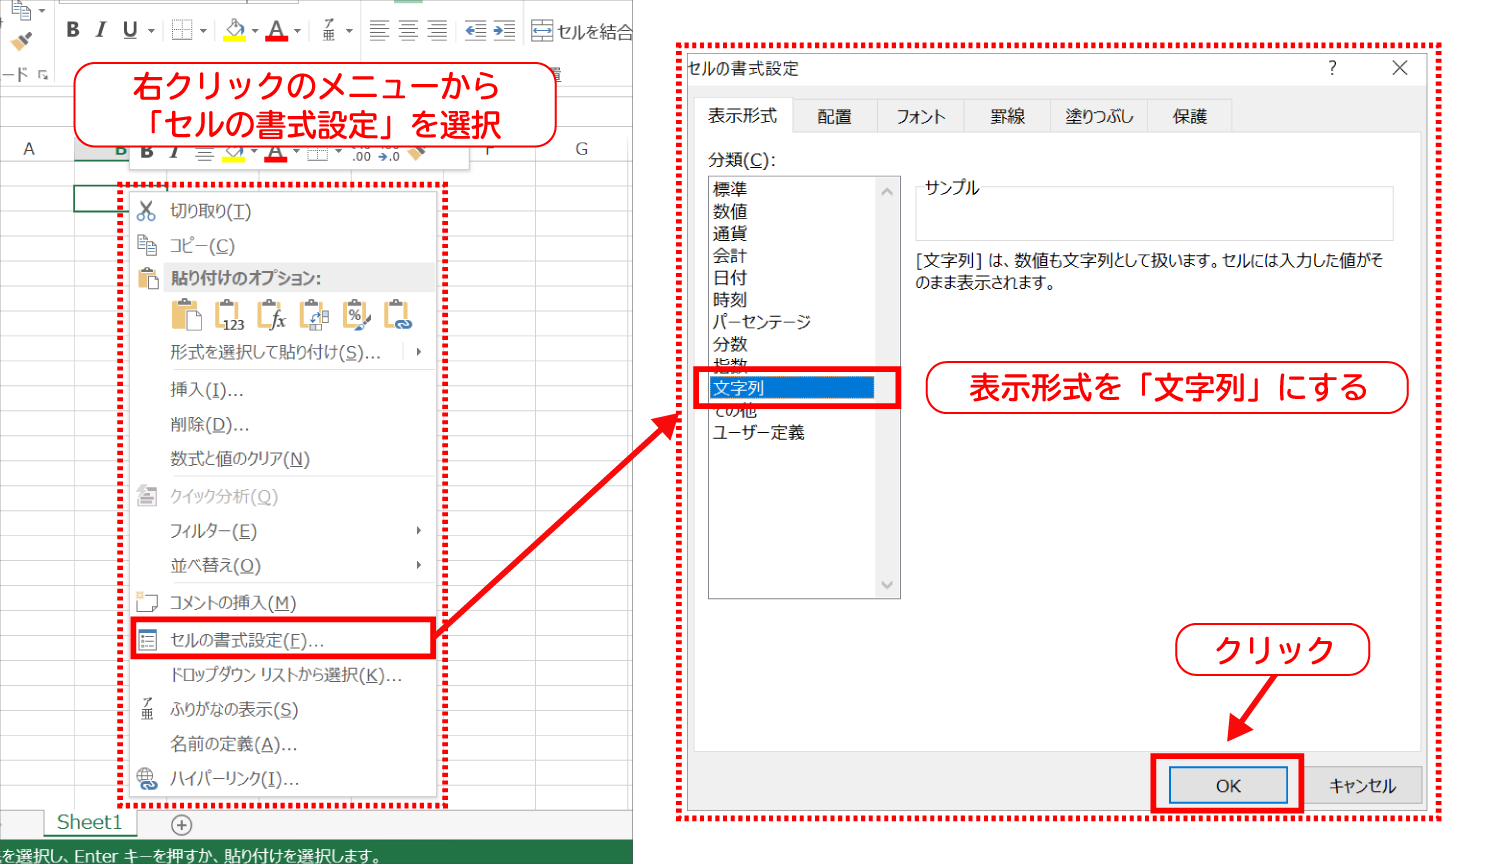Switch to the 配置 tab
This screenshot has width=1500, height=864.
tap(834, 116)
